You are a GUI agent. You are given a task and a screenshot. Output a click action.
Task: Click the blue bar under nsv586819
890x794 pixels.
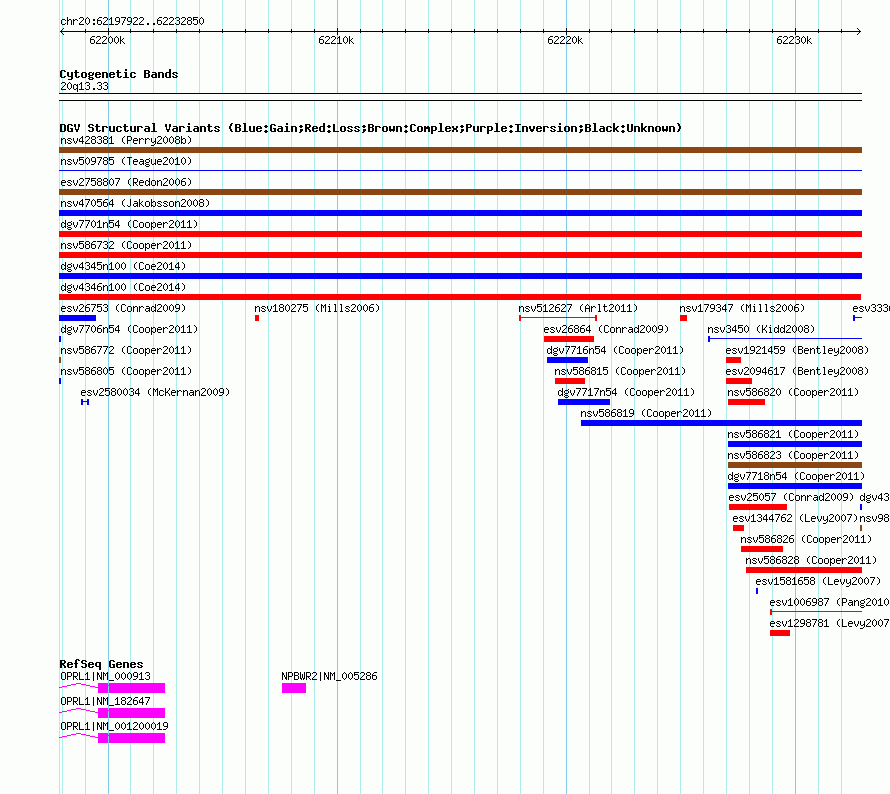(x=721, y=423)
